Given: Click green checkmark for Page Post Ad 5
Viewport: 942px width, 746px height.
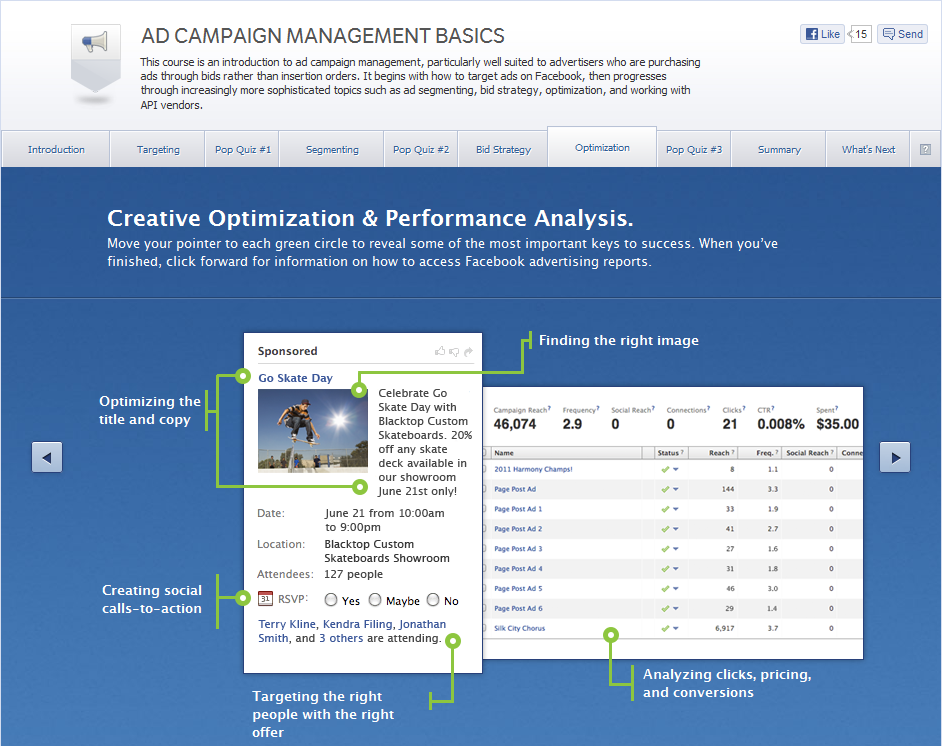Looking at the screenshot, I should coord(665,589).
